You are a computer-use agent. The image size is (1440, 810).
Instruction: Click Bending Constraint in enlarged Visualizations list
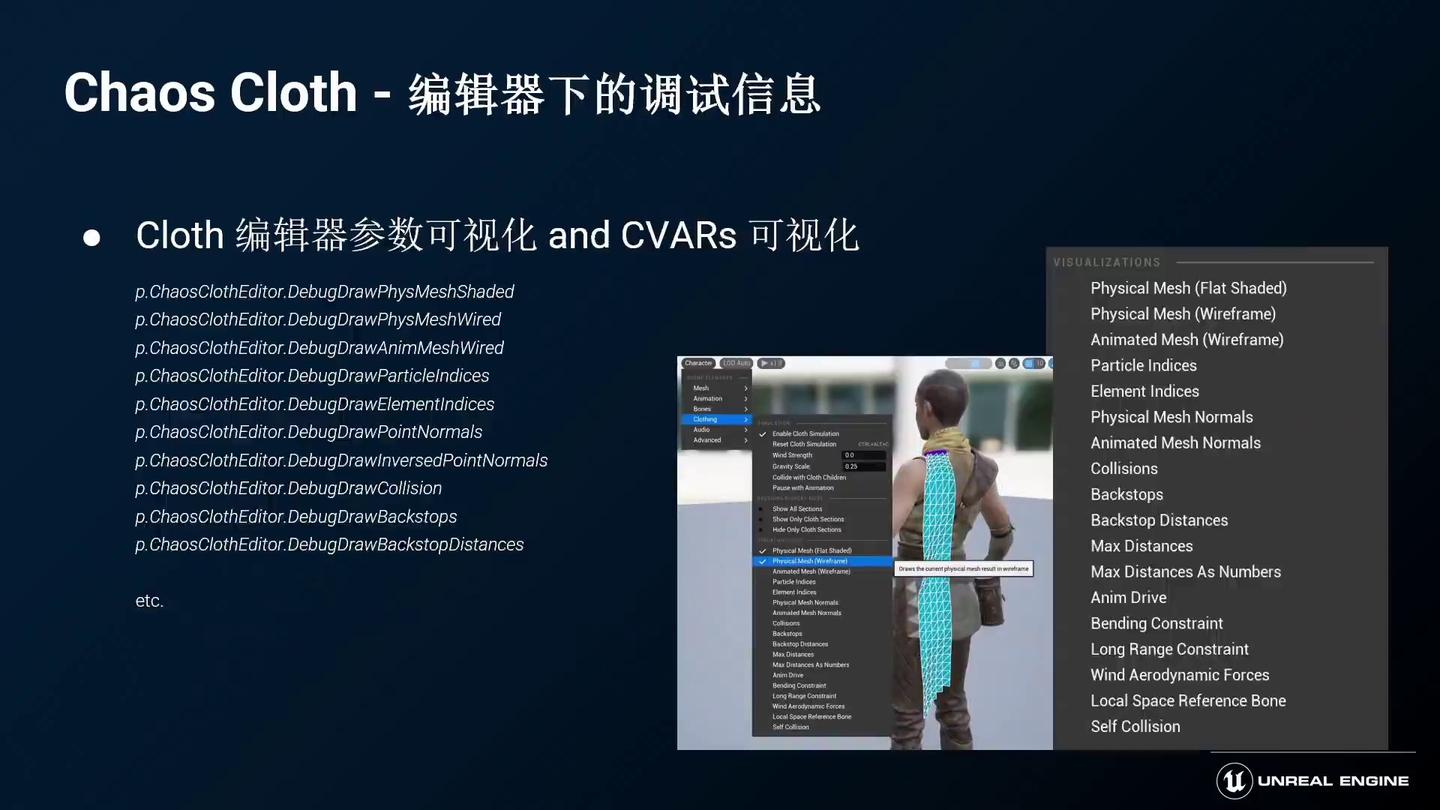click(1156, 624)
